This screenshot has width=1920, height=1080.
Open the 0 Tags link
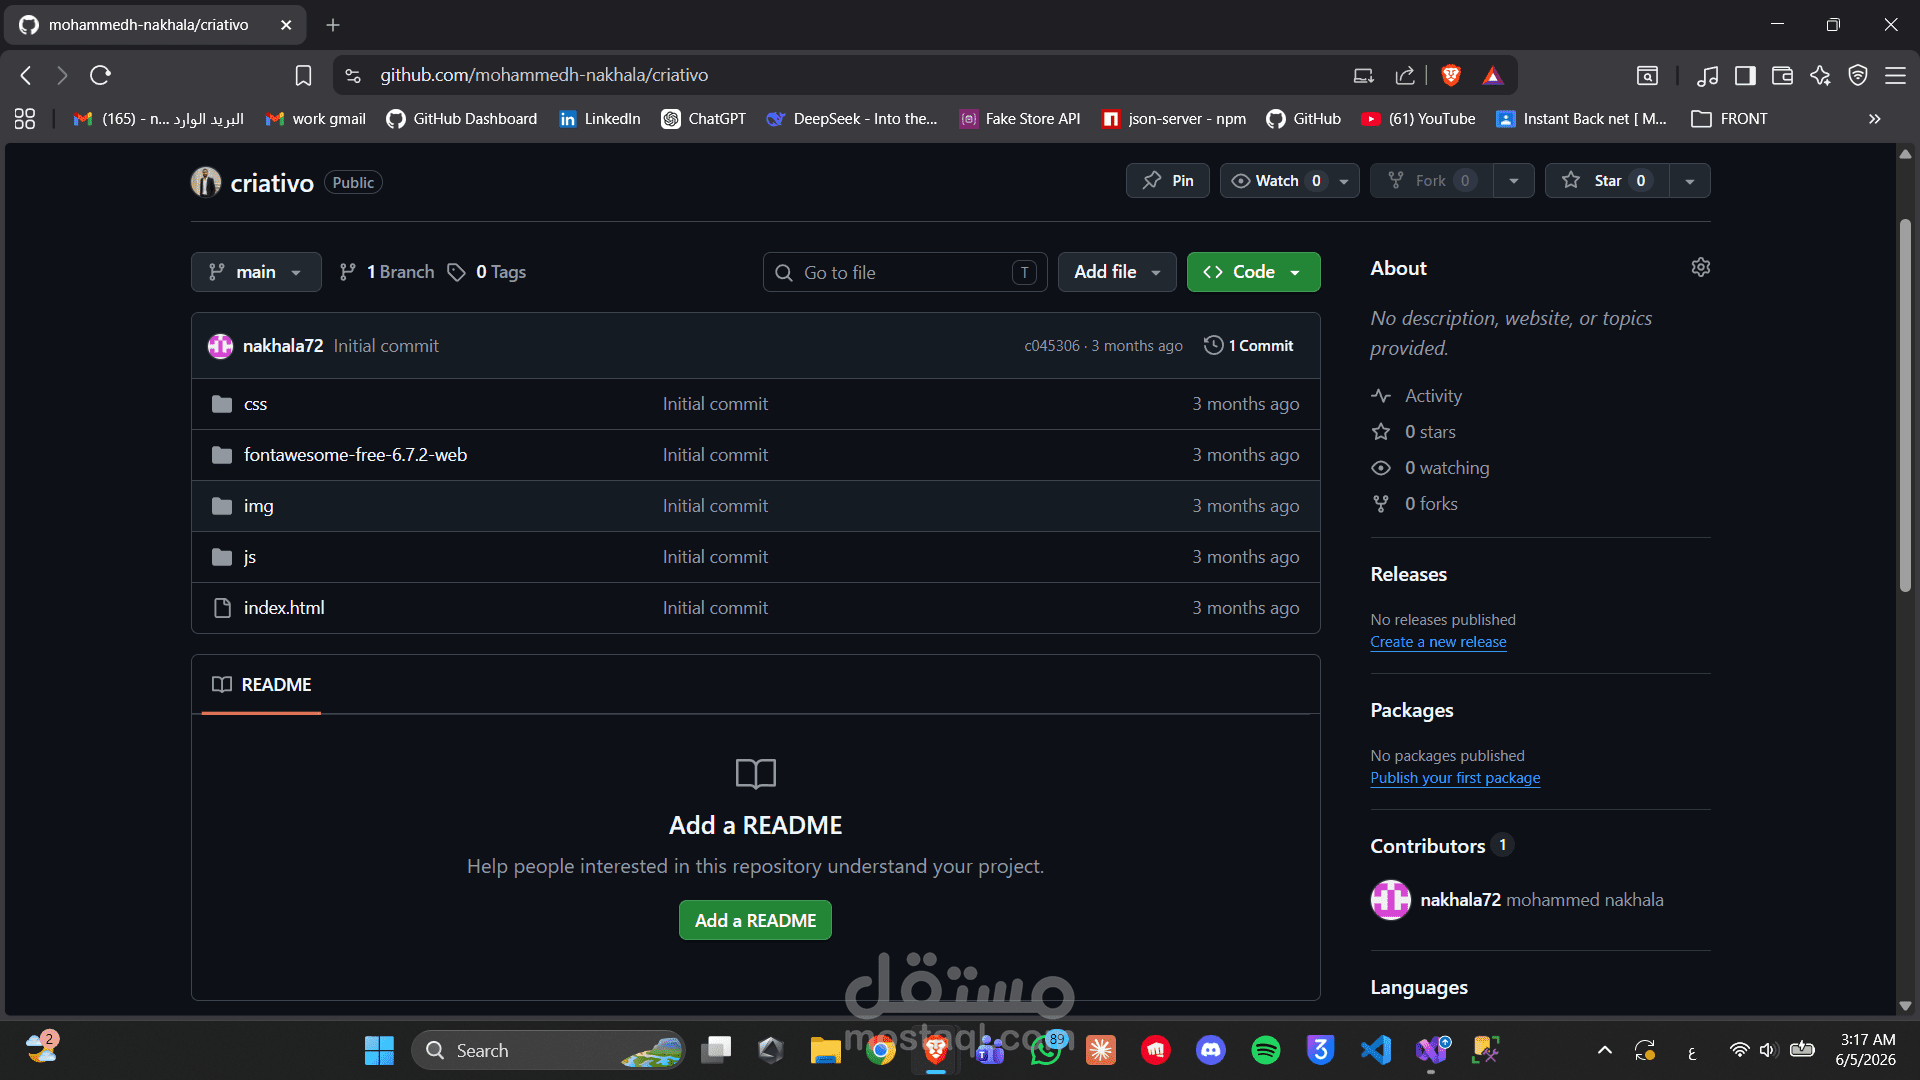tap(487, 272)
